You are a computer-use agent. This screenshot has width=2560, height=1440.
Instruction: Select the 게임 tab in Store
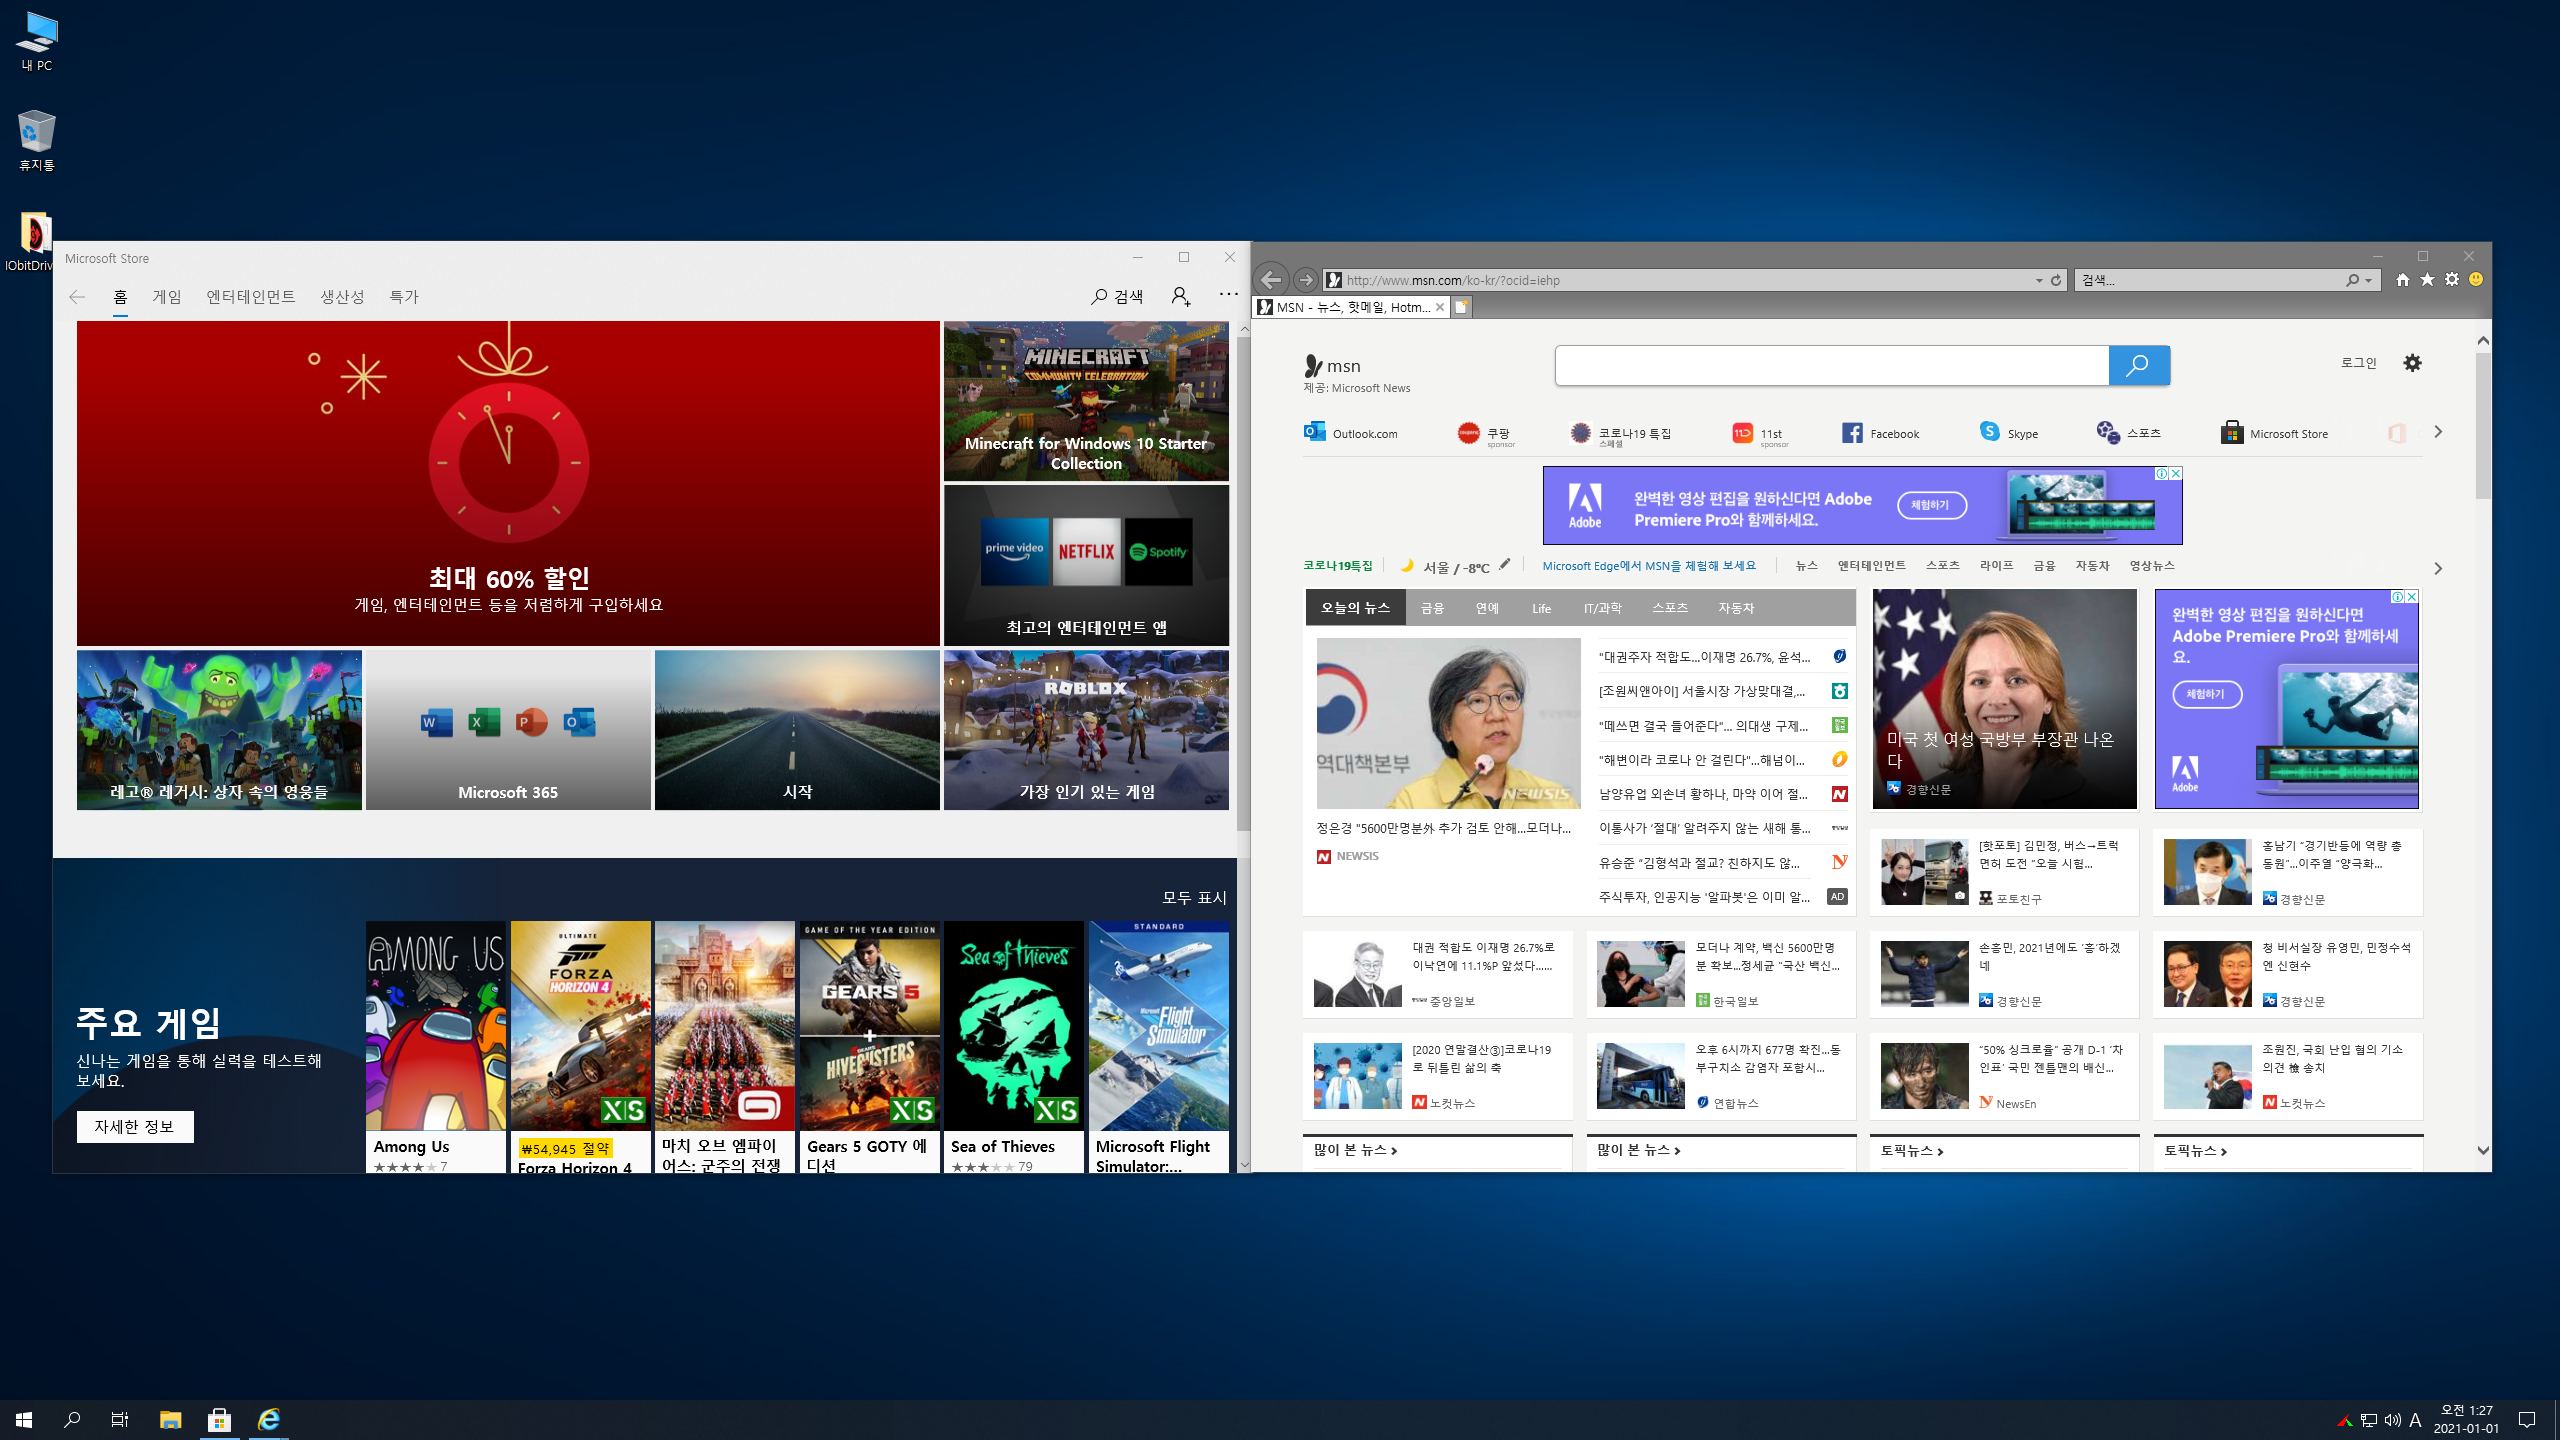pos(167,296)
